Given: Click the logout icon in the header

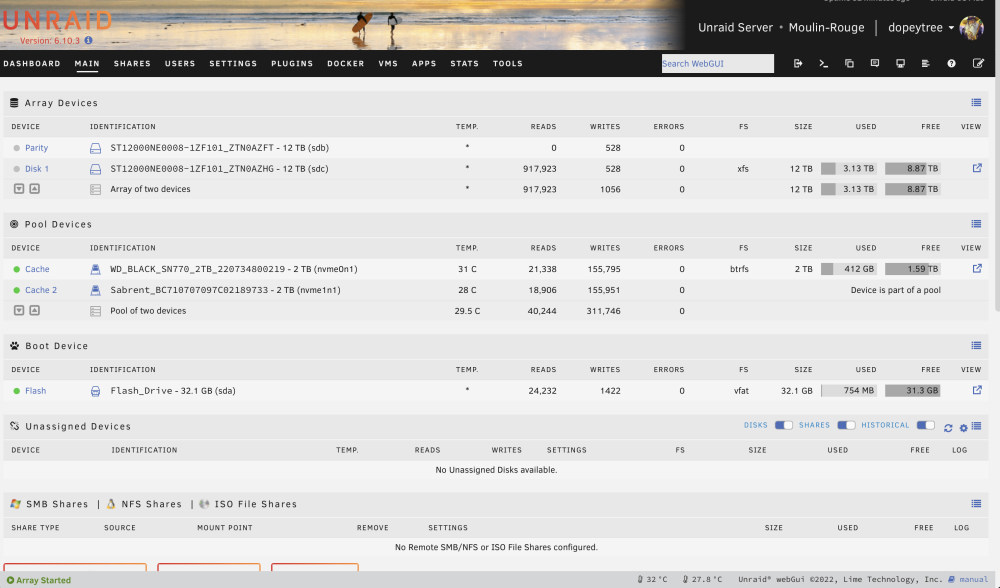Looking at the screenshot, I should [798, 63].
